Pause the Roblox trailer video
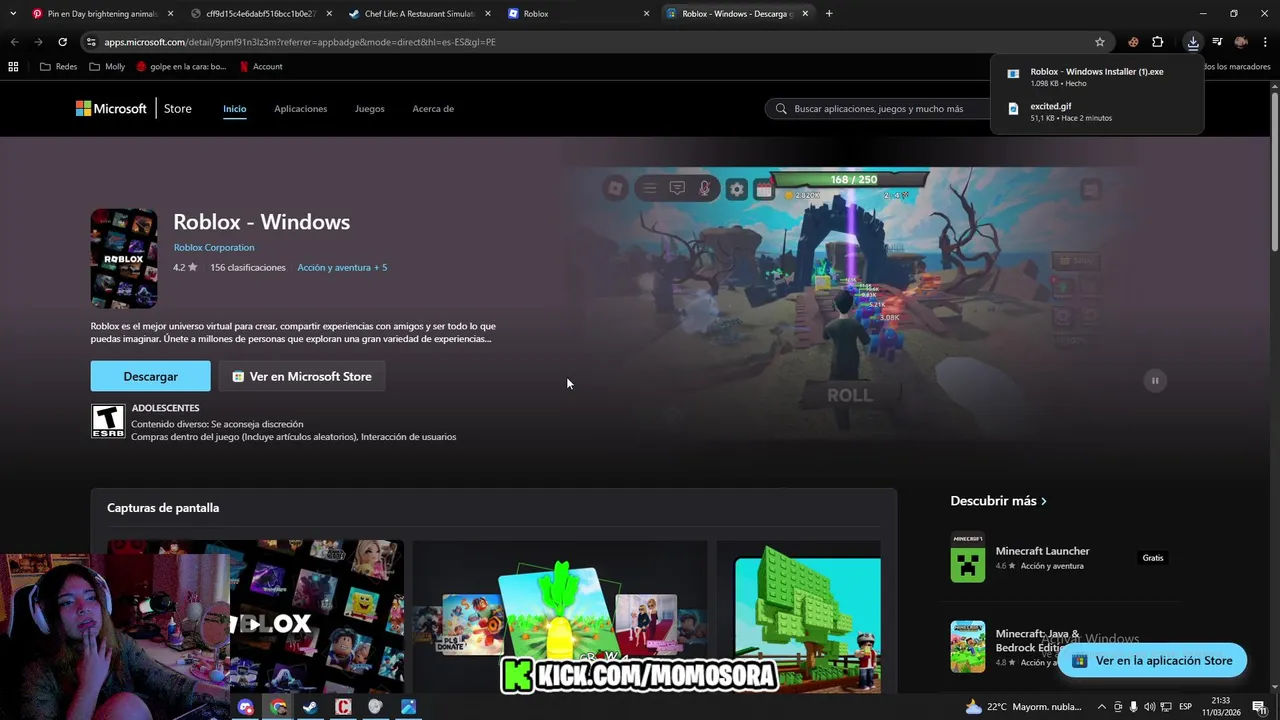Image resolution: width=1280 pixels, height=720 pixels. pyautogui.click(x=1155, y=380)
